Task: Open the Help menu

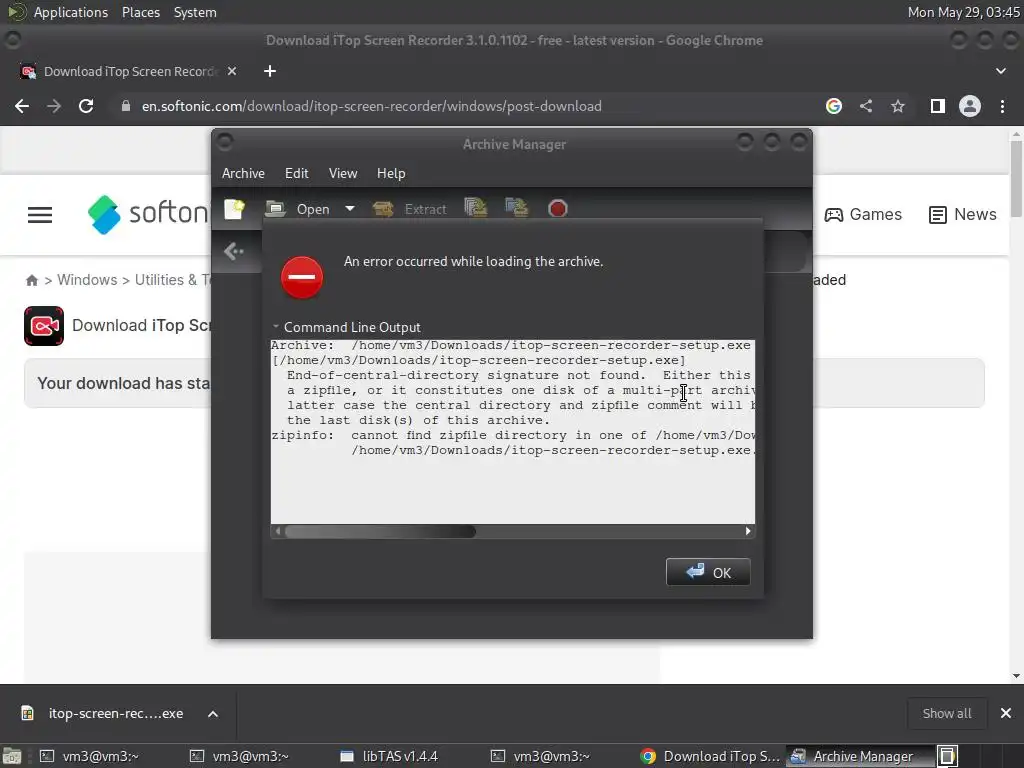Action: pyautogui.click(x=391, y=173)
